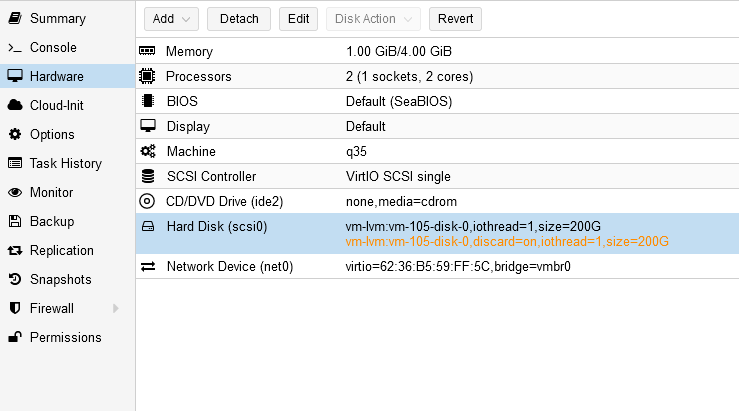Expand the Firewall submenu arrow
This screenshot has height=411, width=739.
116,309
